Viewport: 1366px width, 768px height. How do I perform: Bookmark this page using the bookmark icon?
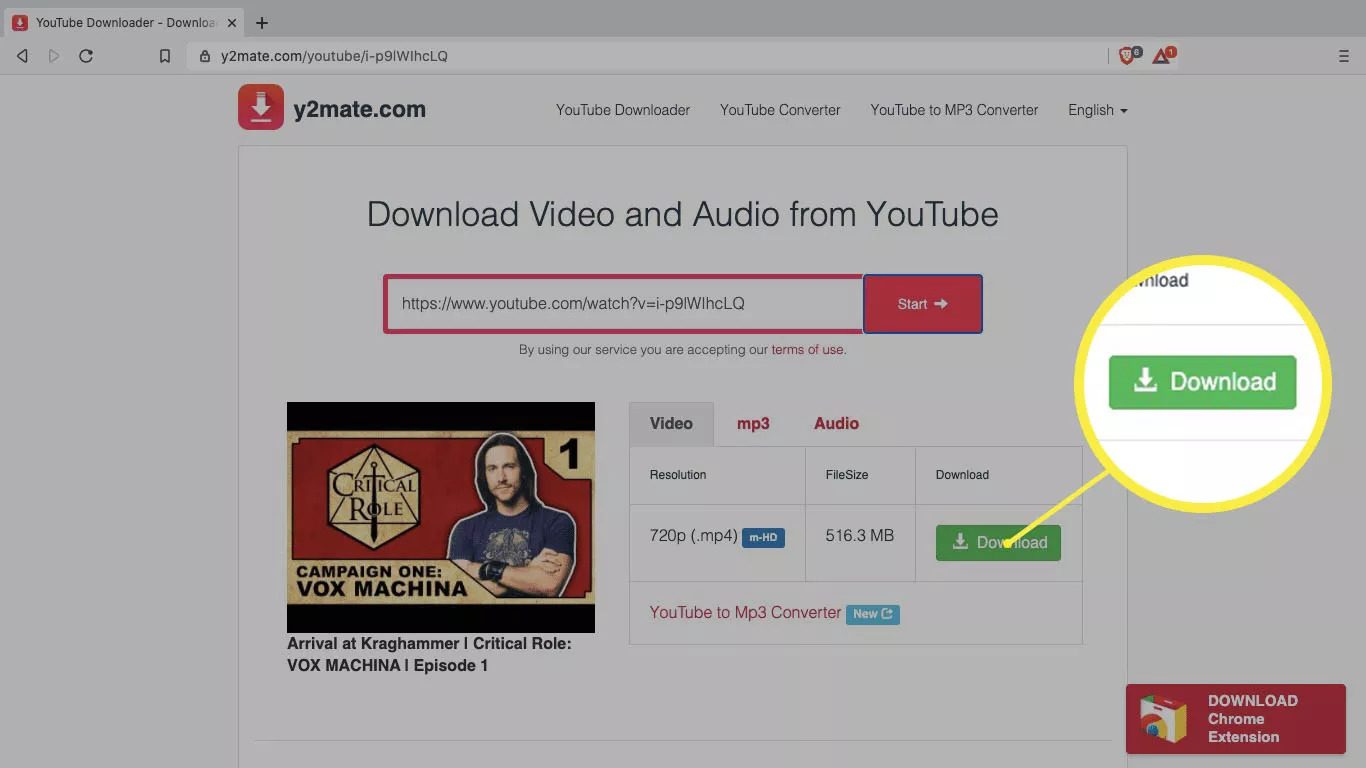coord(165,56)
